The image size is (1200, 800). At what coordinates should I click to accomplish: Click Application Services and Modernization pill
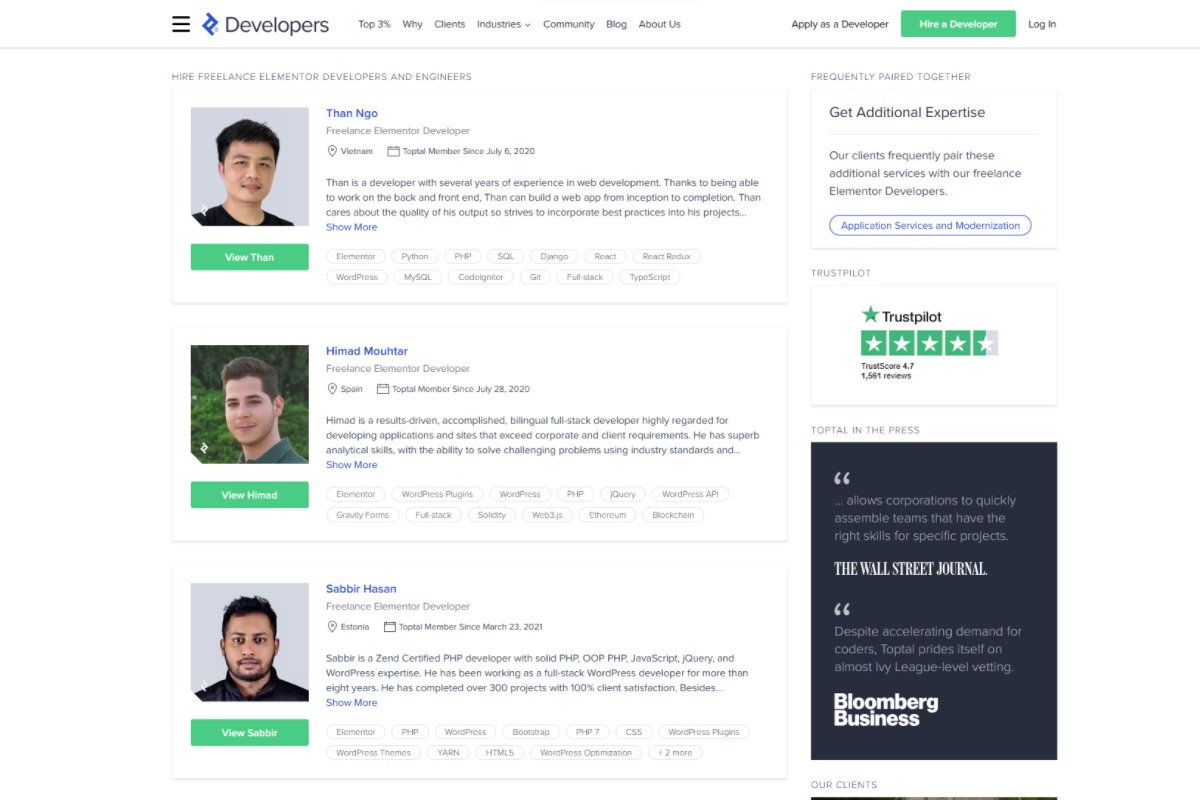(930, 226)
